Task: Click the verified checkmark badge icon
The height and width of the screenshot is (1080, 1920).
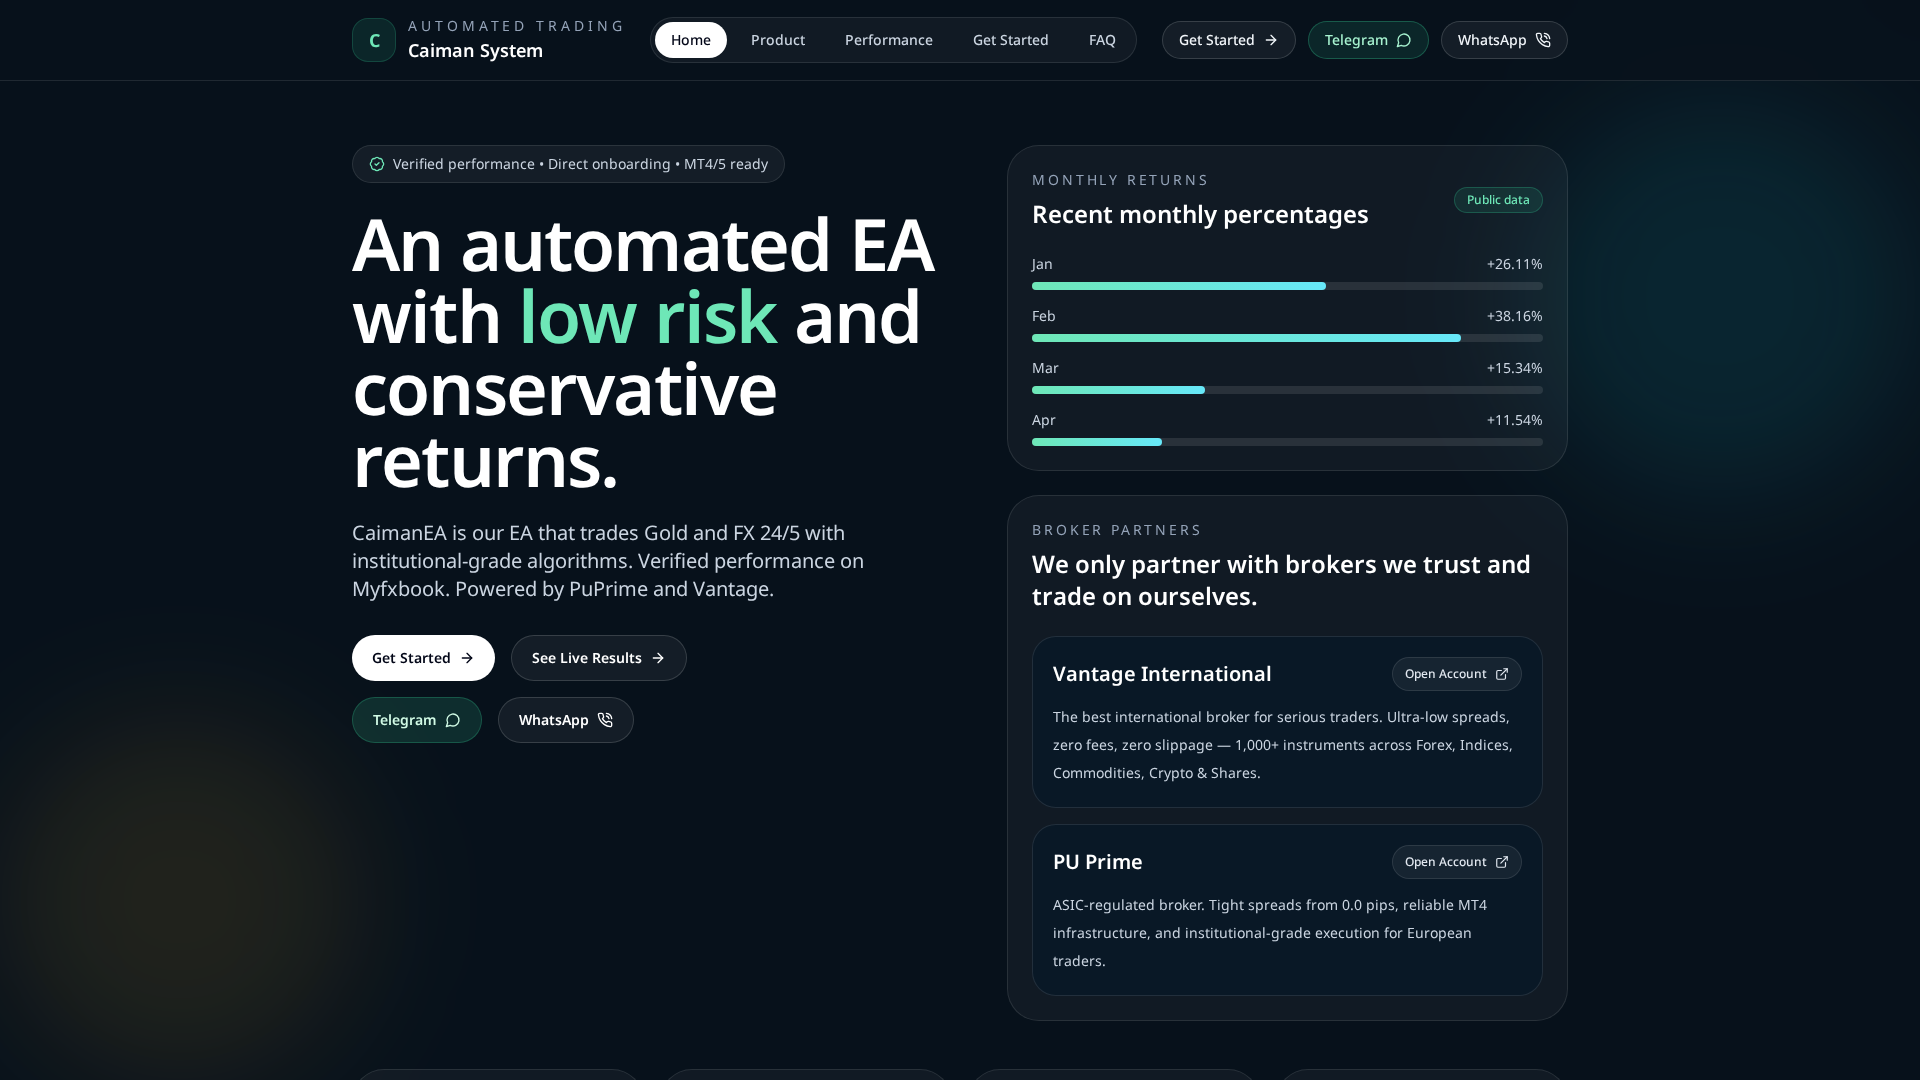Action: [x=376, y=164]
